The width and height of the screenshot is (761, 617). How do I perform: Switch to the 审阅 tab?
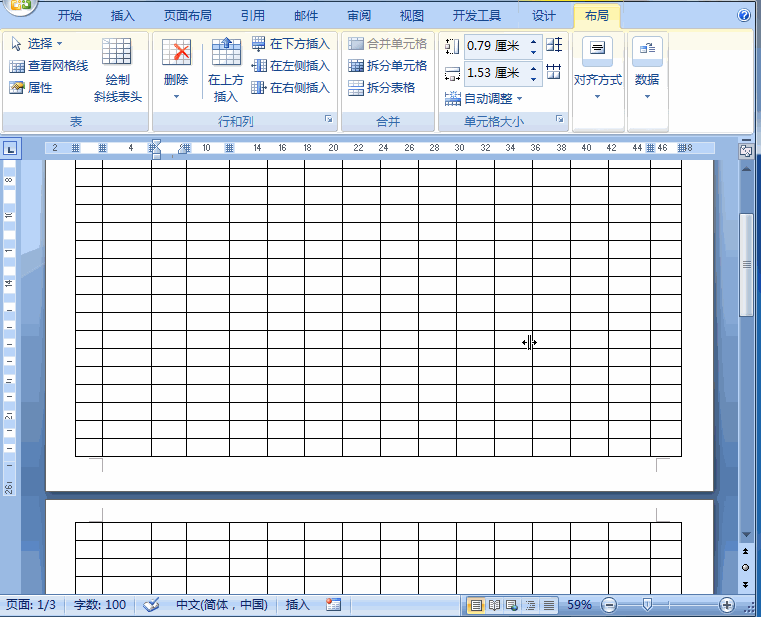pos(359,16)
